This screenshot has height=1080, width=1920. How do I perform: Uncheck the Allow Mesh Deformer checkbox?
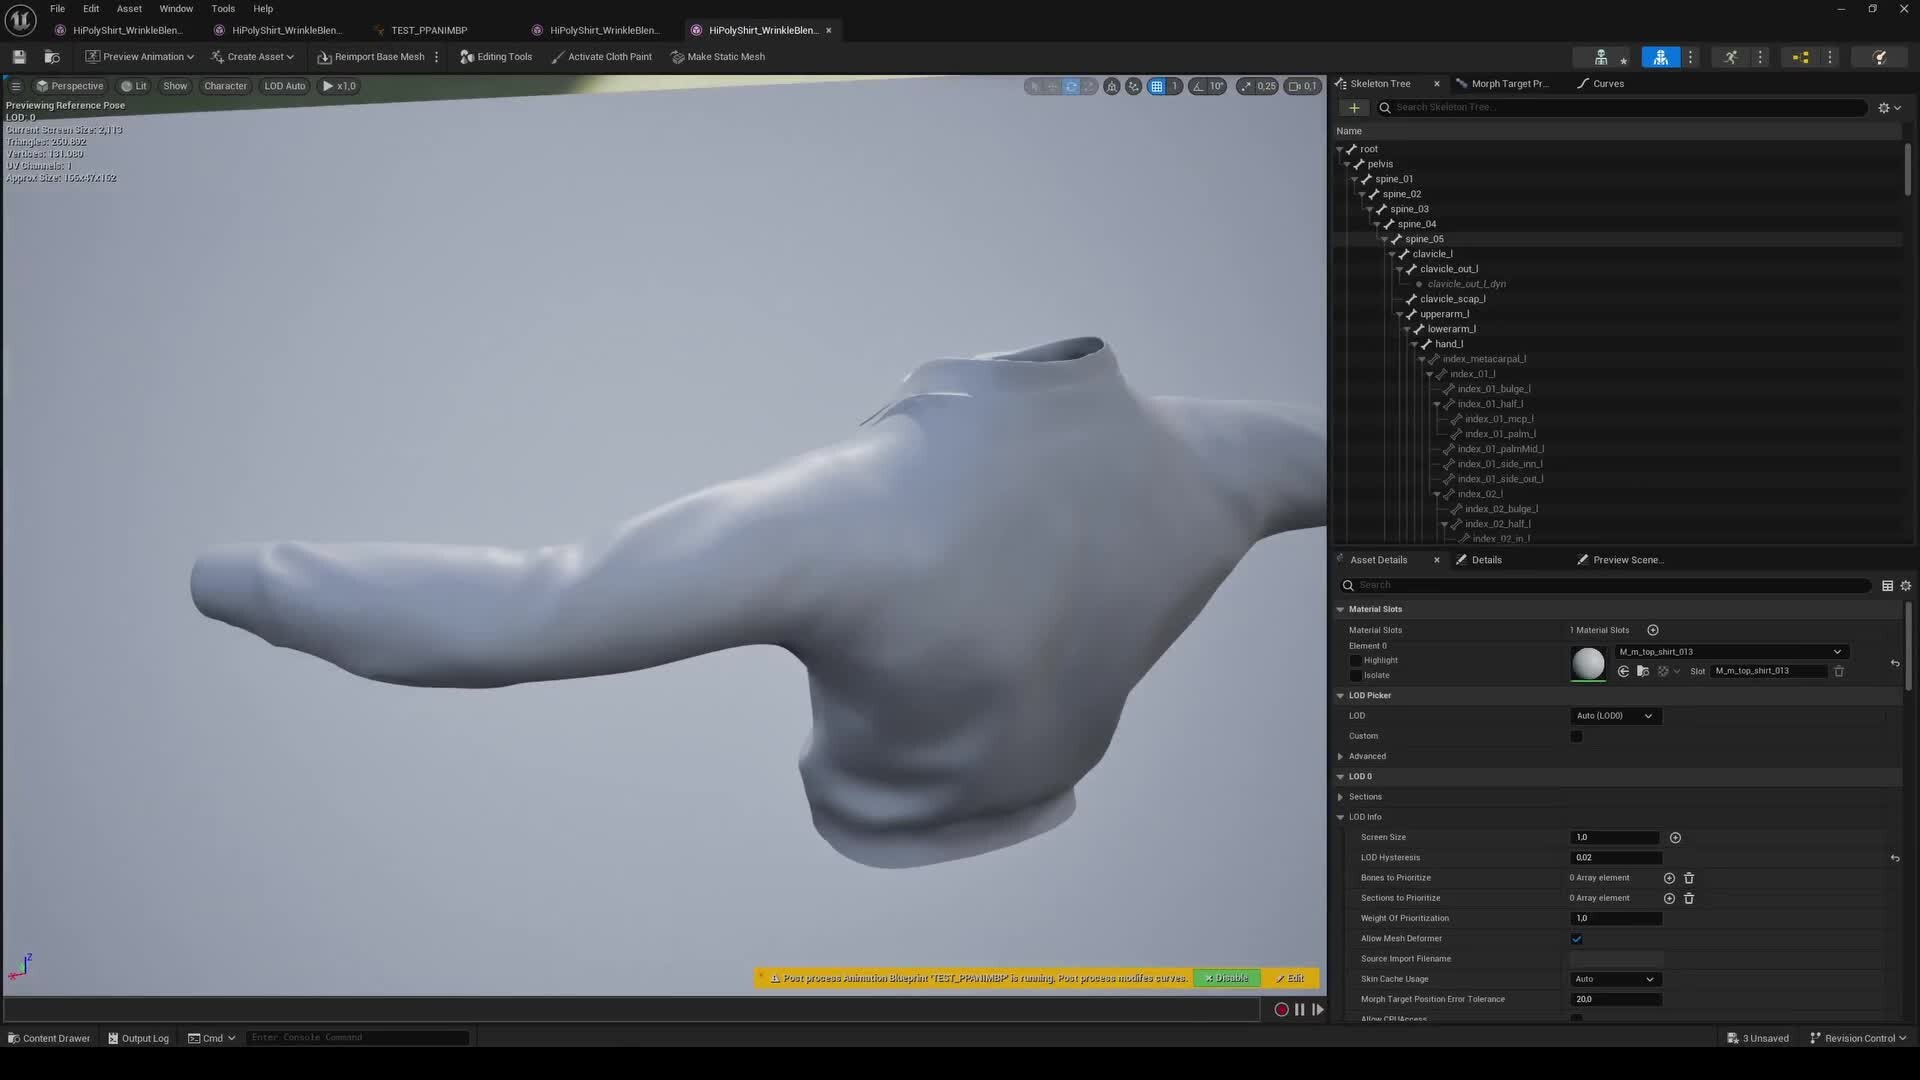pos(1577,939)
